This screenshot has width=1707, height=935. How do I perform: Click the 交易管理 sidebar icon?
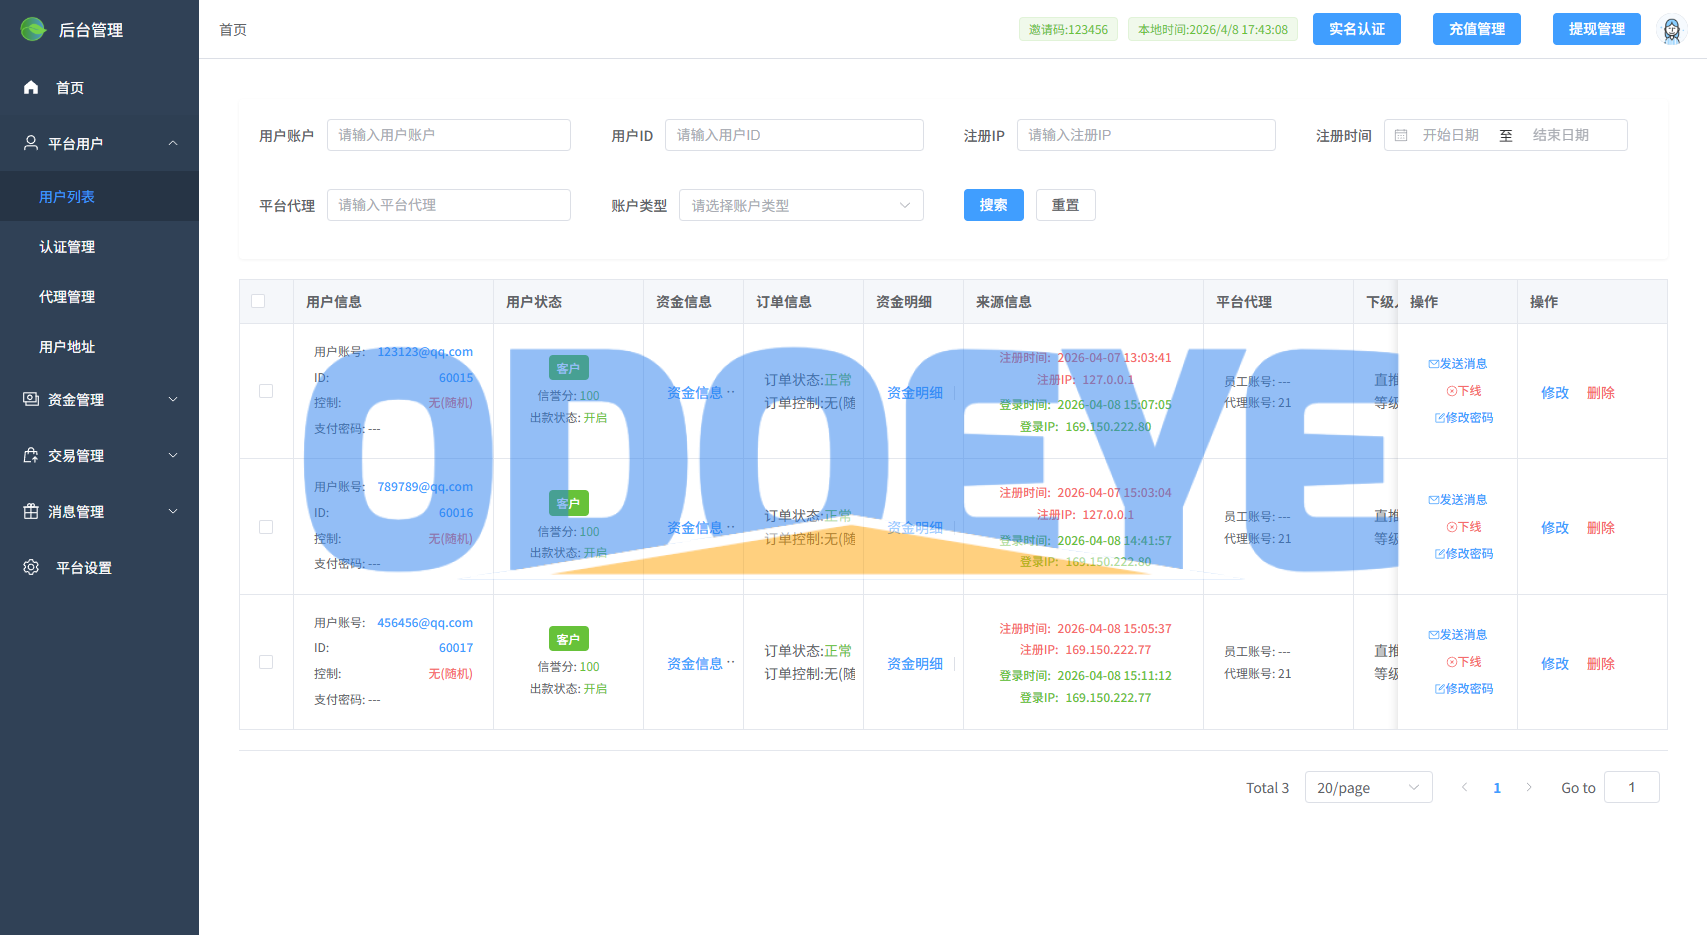(x=31, y=455)
